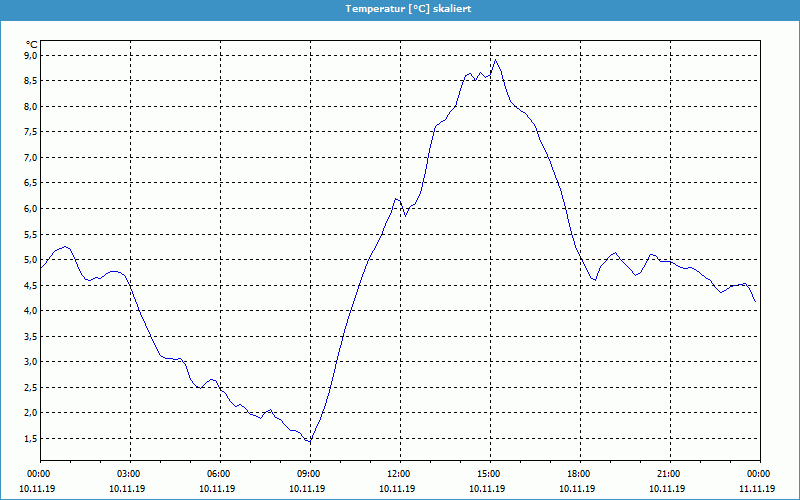The width and height of the screenshot is (800, 500).
Task: Select the "09:00" time axis label
Action: pos(310,474)
